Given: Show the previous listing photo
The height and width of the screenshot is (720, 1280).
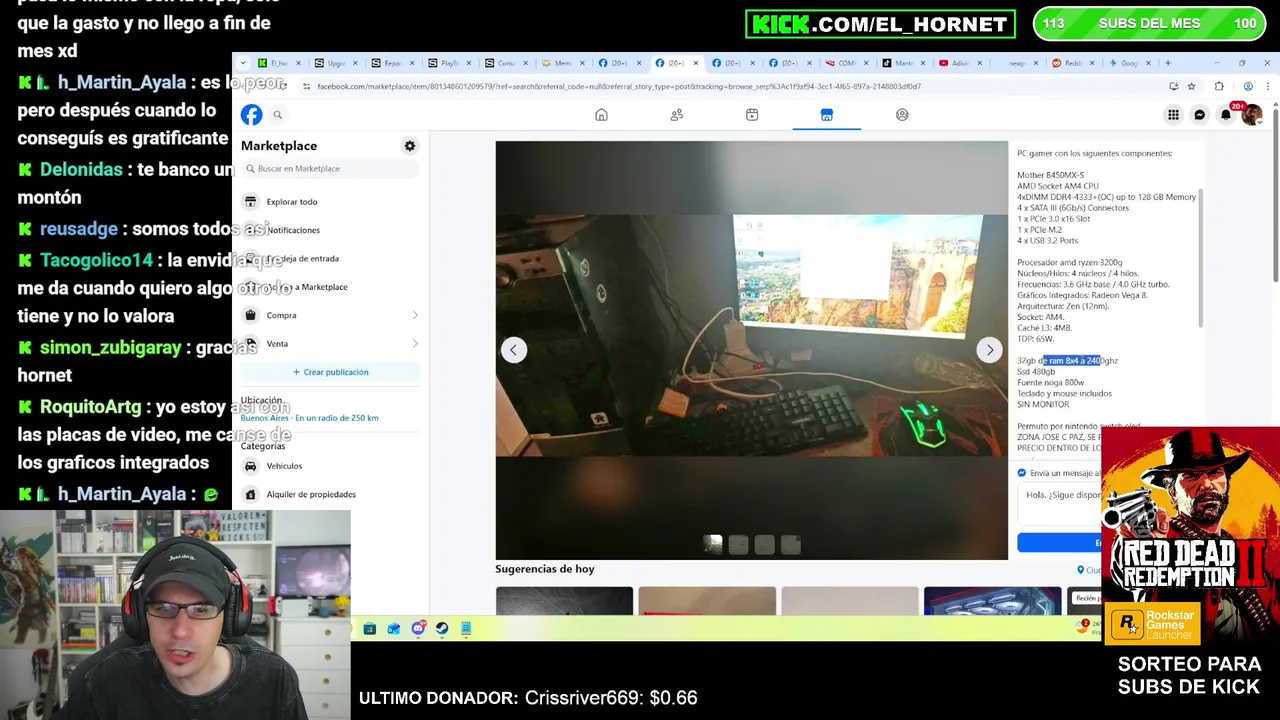Looking at the screenshot, I should point(514,350).
